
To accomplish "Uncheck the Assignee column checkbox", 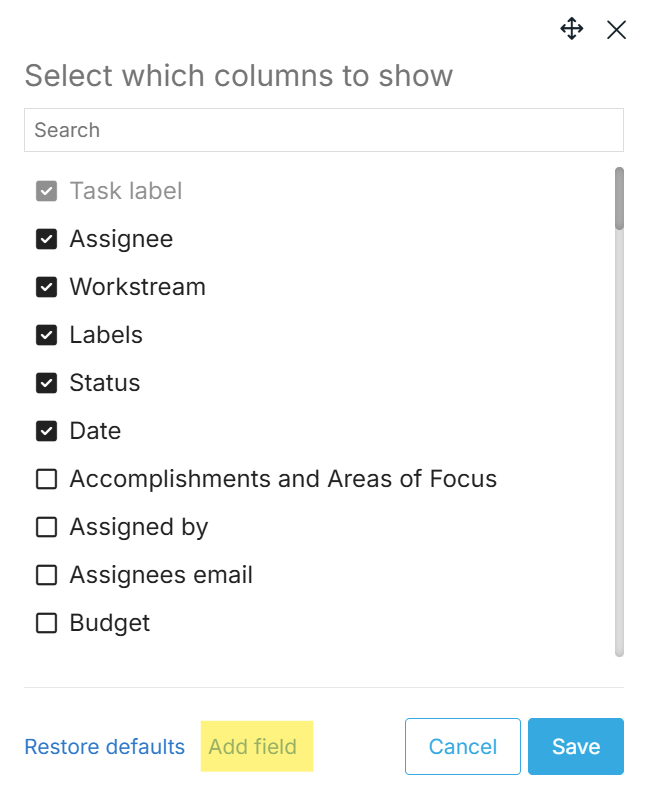I will [x=46, y=239].
